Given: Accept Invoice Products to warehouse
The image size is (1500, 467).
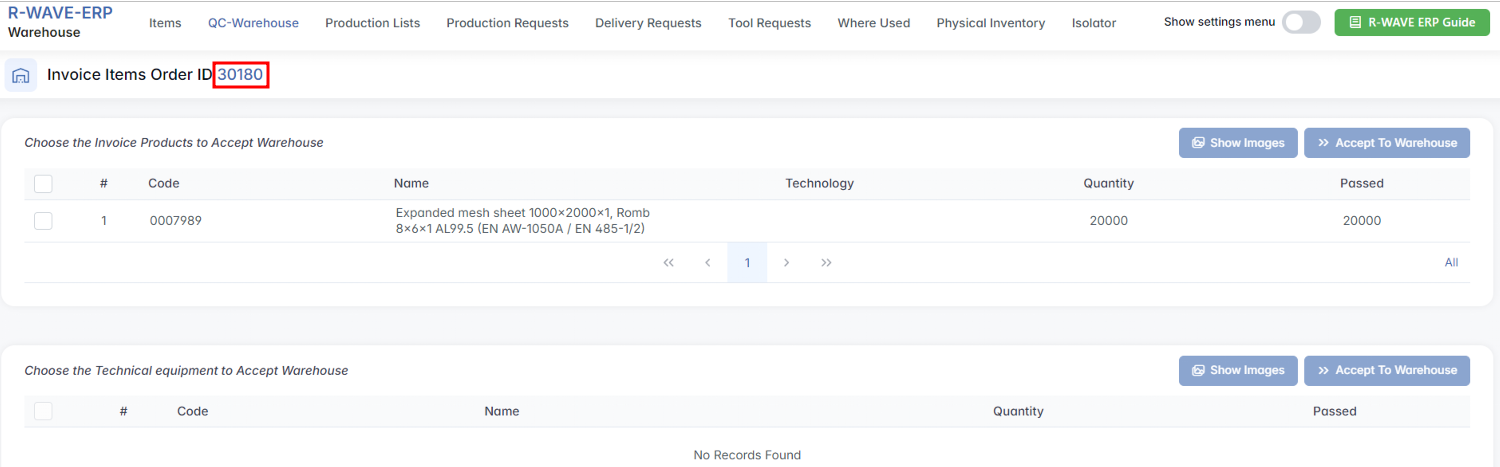Looking at the screenshot, I should tap(1386, 143).
